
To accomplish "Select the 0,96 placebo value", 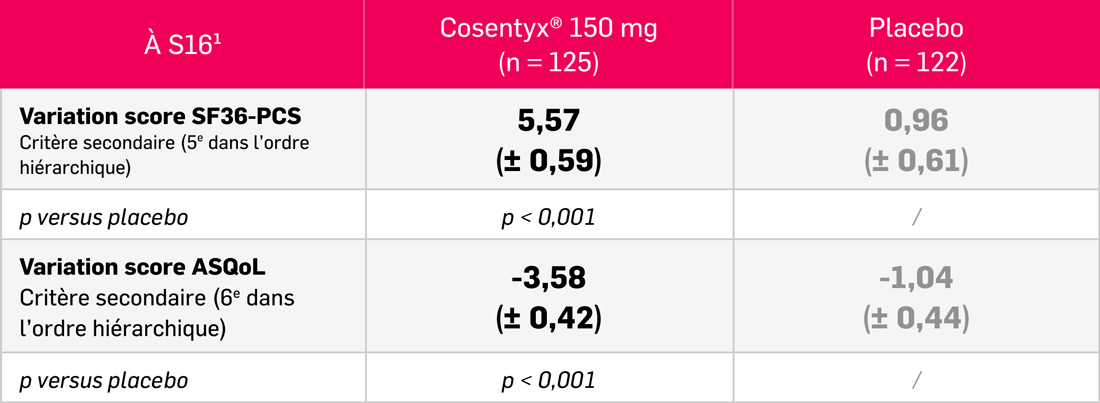I will (x=915, y=122).
